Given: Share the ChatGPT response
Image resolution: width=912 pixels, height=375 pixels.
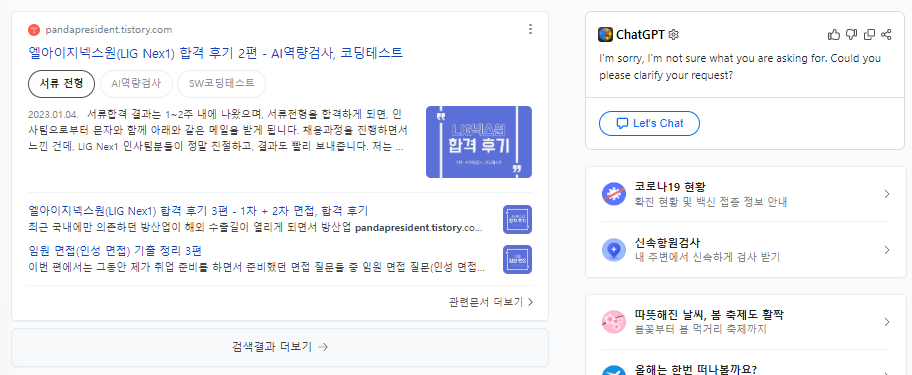Looking at the screenshot, I should 886,35.
